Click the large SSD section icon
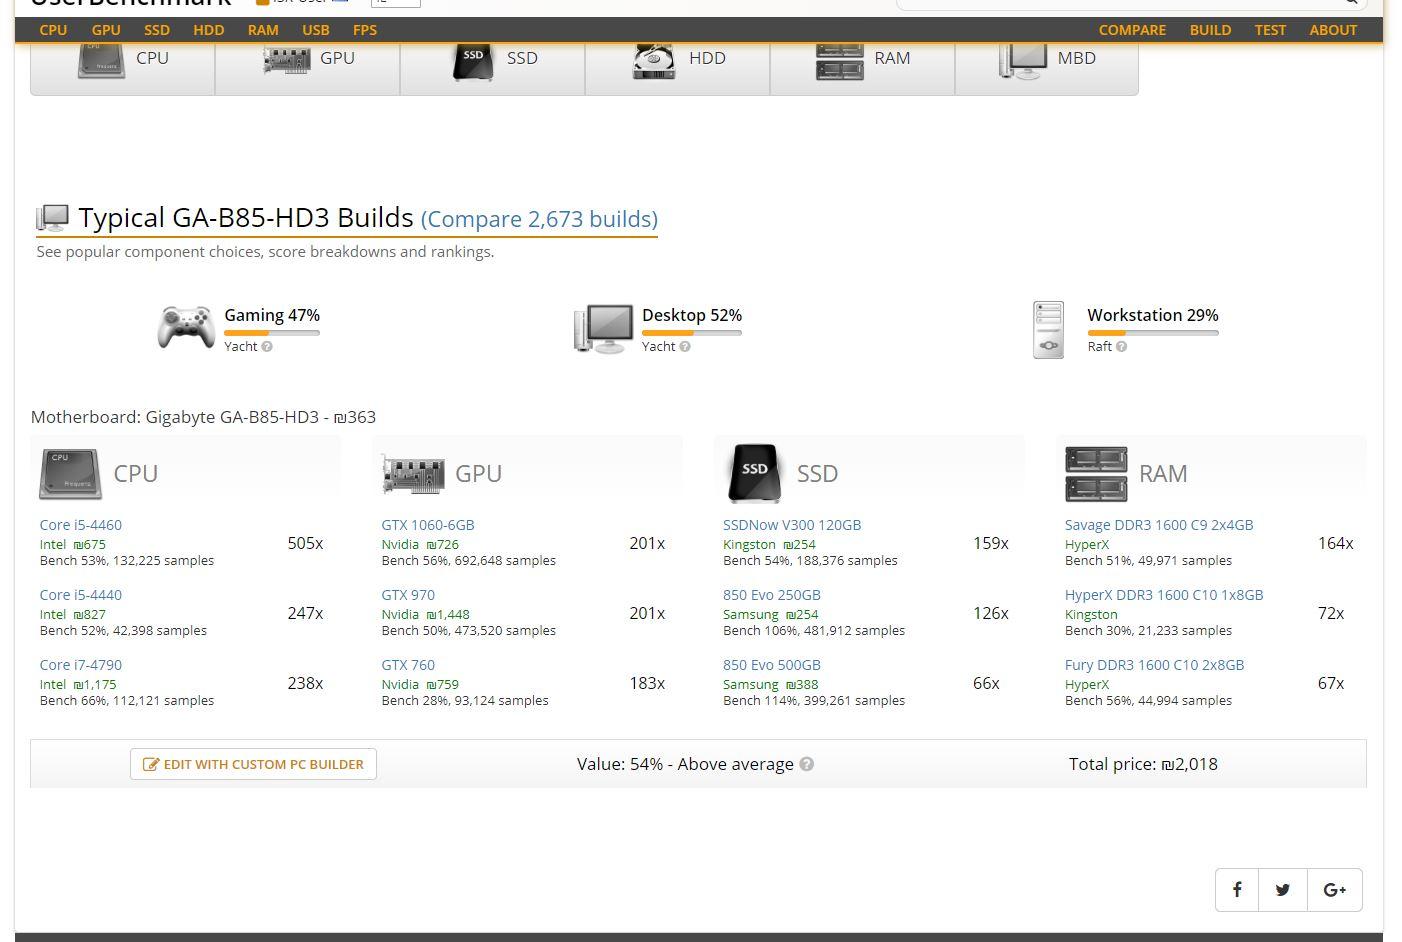Screen dimensions: 1402x942 (x=754, y=473)
